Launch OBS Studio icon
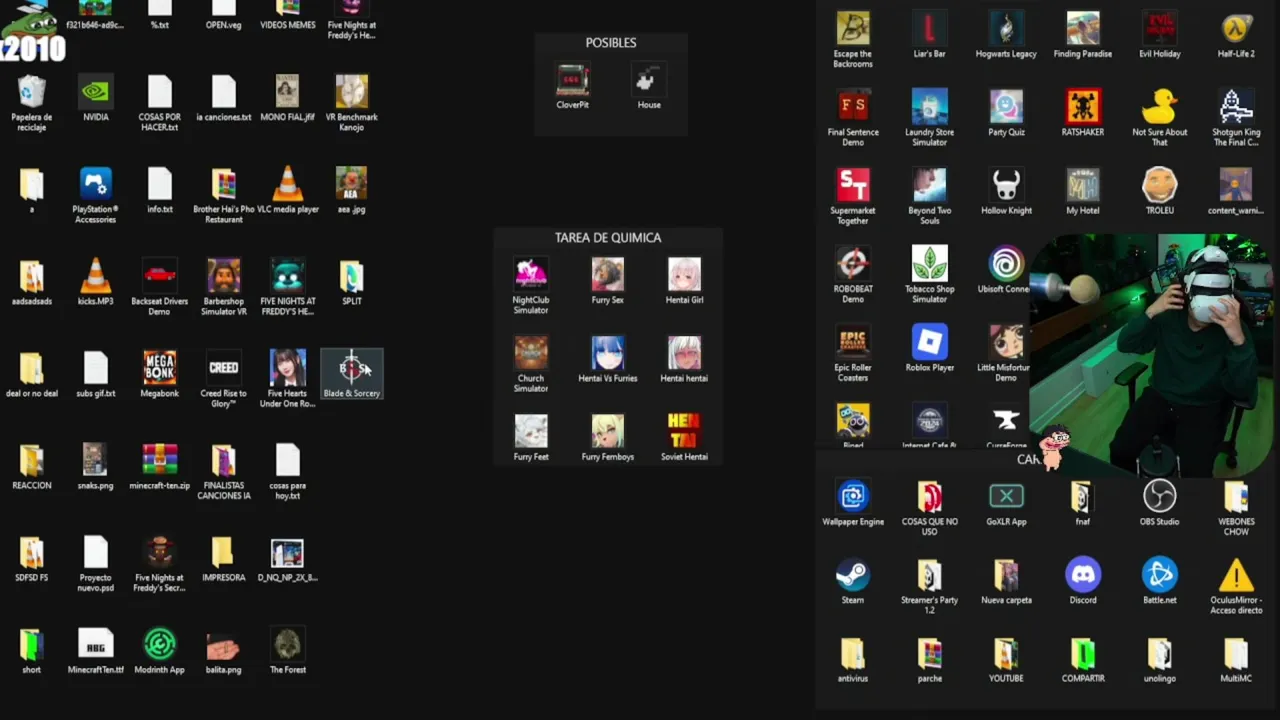Image resolution: width=1280 pixels, height=720 pixels. [1160, 496]
